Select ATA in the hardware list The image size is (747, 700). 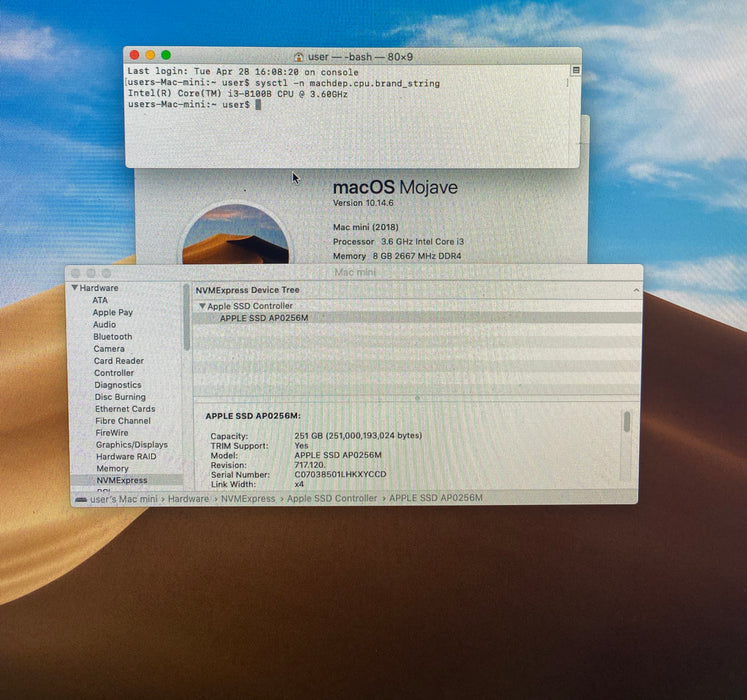(100, 300)
